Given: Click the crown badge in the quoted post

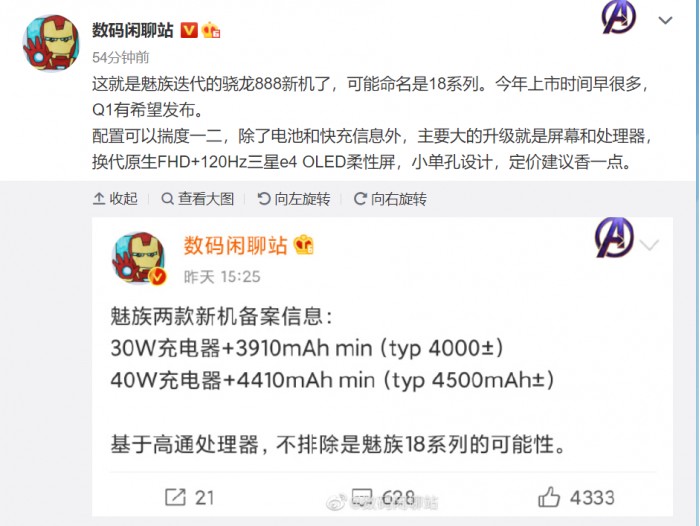Looking at the screenshot, I should [304, 245].
